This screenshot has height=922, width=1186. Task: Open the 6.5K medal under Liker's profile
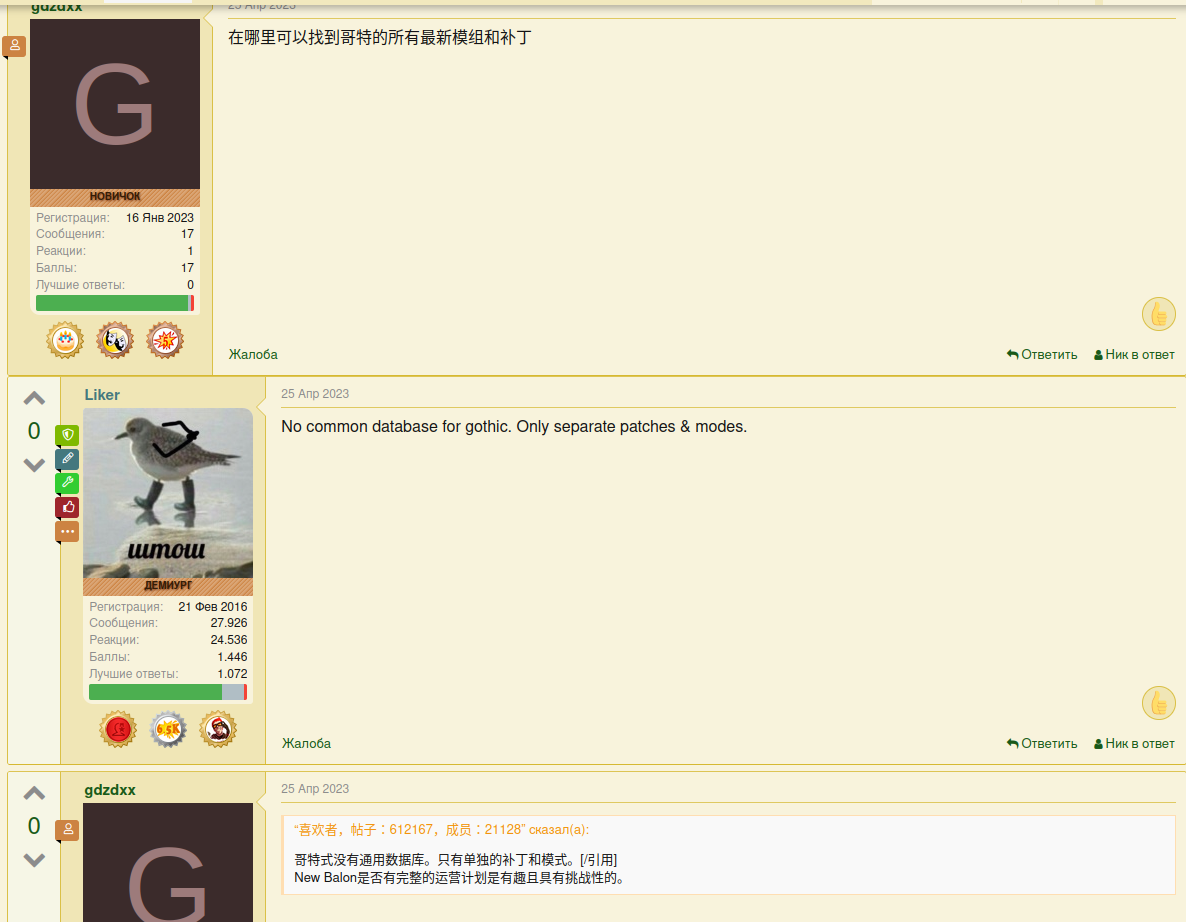pos(168,729)
